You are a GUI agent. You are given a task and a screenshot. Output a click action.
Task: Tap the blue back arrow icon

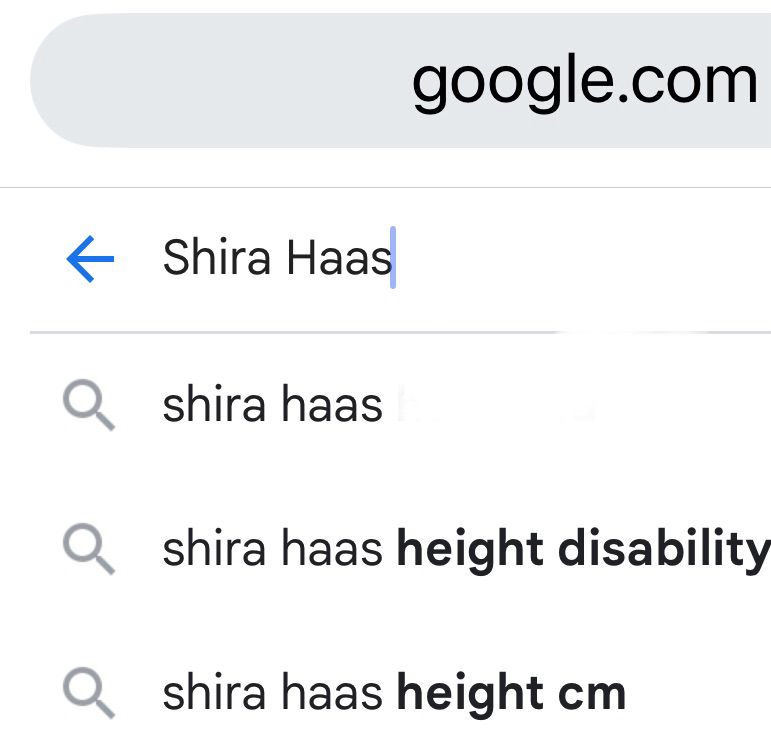(x=90, y=260)
